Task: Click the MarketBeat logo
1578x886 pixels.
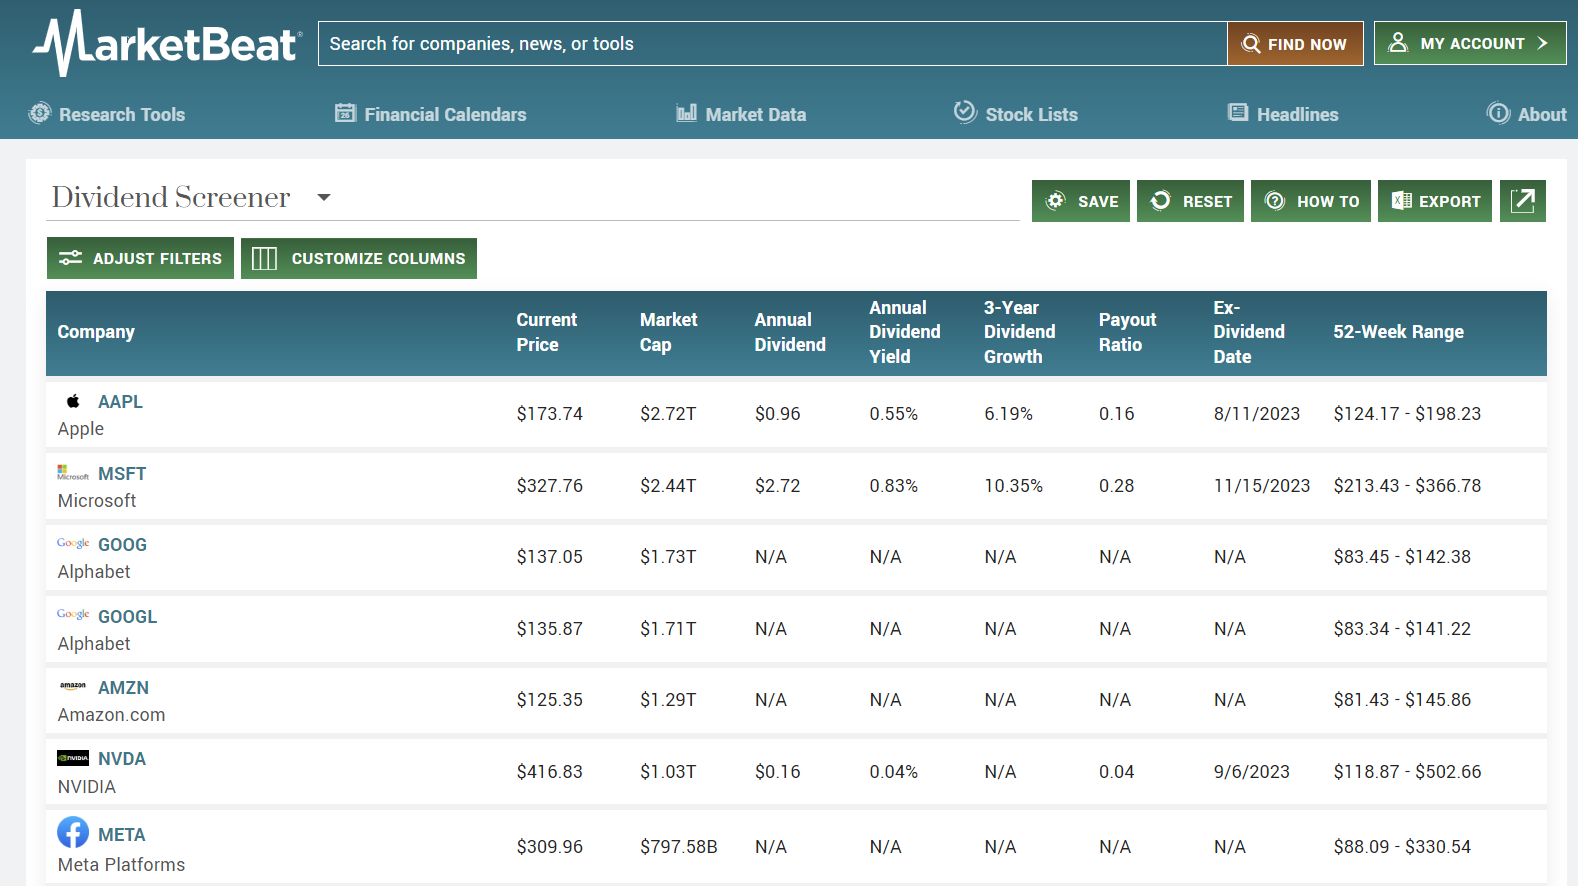Action: tap(167, 44)
